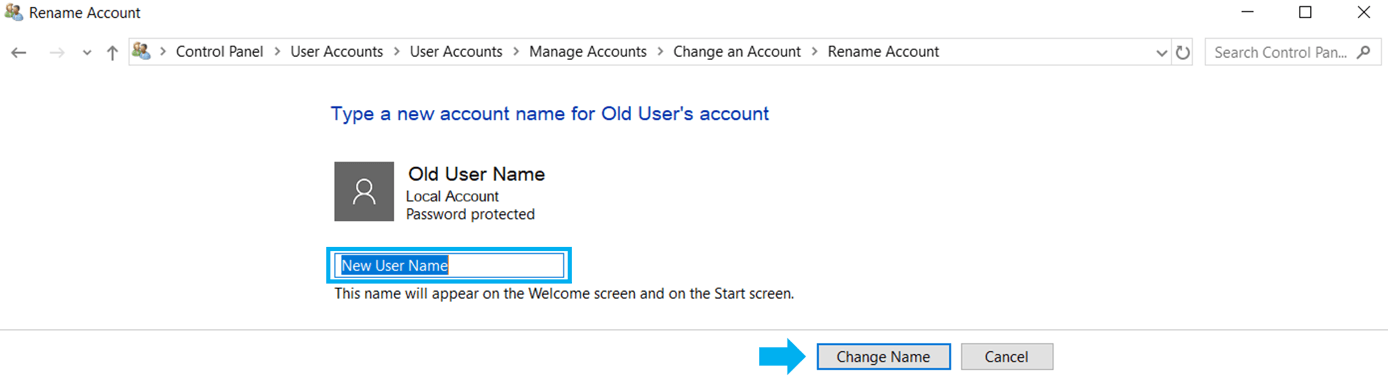Click the Old User account avatar picture

(364, 191)
